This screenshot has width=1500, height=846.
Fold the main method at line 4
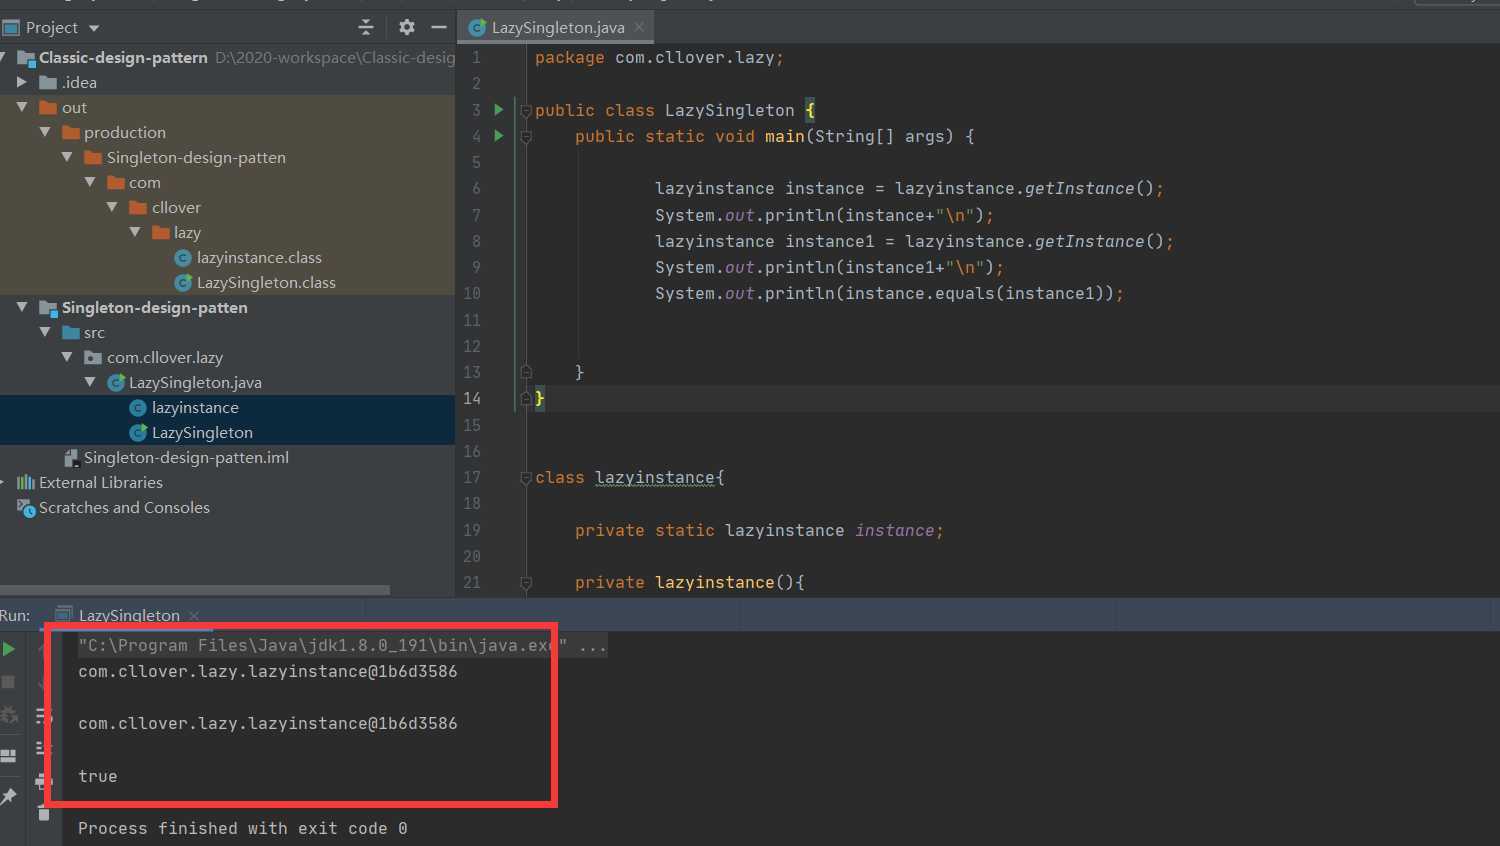pos(525,136)
